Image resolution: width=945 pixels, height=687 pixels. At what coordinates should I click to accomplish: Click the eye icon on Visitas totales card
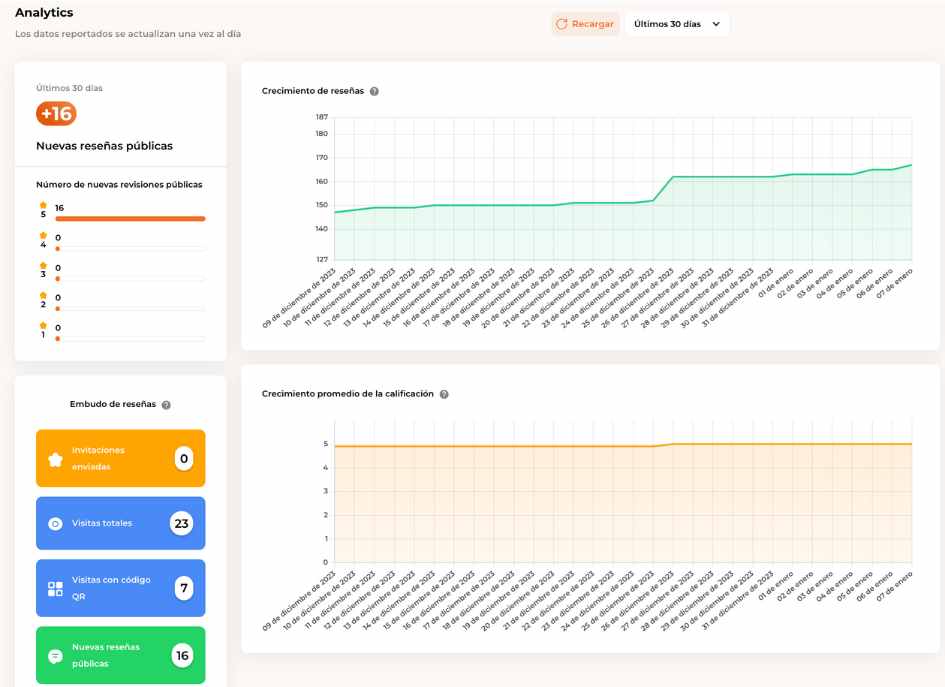[x=56, y=523]
